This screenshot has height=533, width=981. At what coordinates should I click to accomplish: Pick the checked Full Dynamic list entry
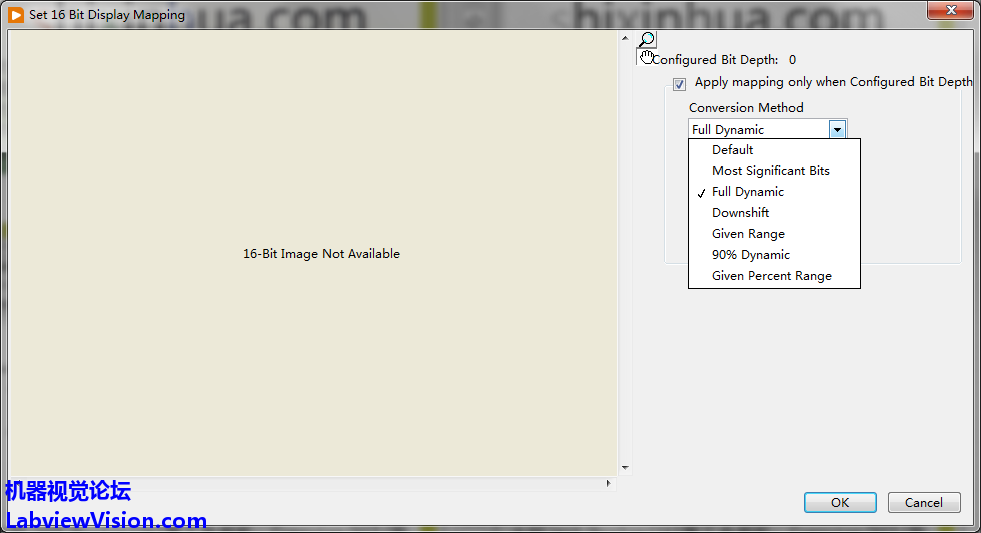[x=747, y=192]
